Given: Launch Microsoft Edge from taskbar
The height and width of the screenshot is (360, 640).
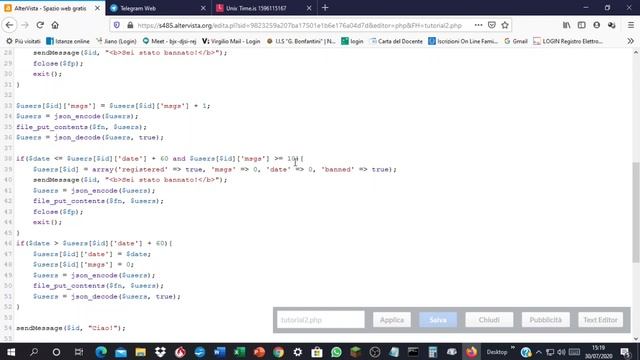Looking at the screenshot, I should pyautogui.click(x=101, y=352).
